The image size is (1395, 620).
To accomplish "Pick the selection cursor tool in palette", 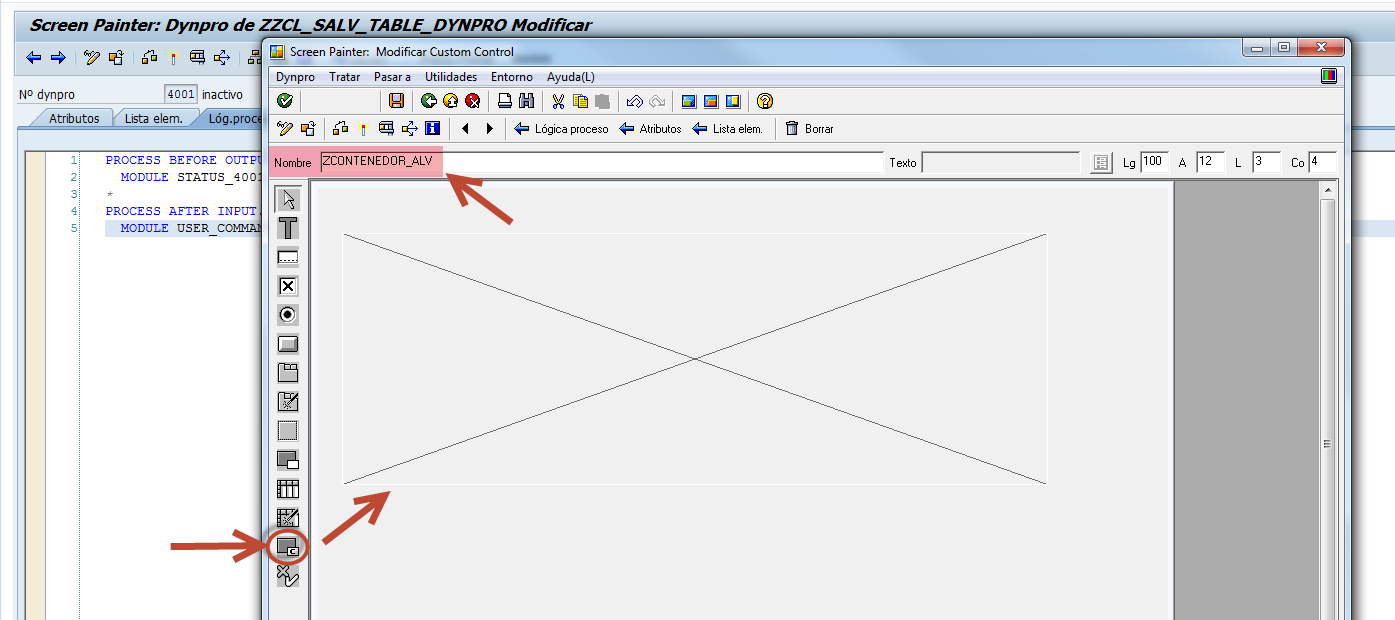I will coord(288,199).
